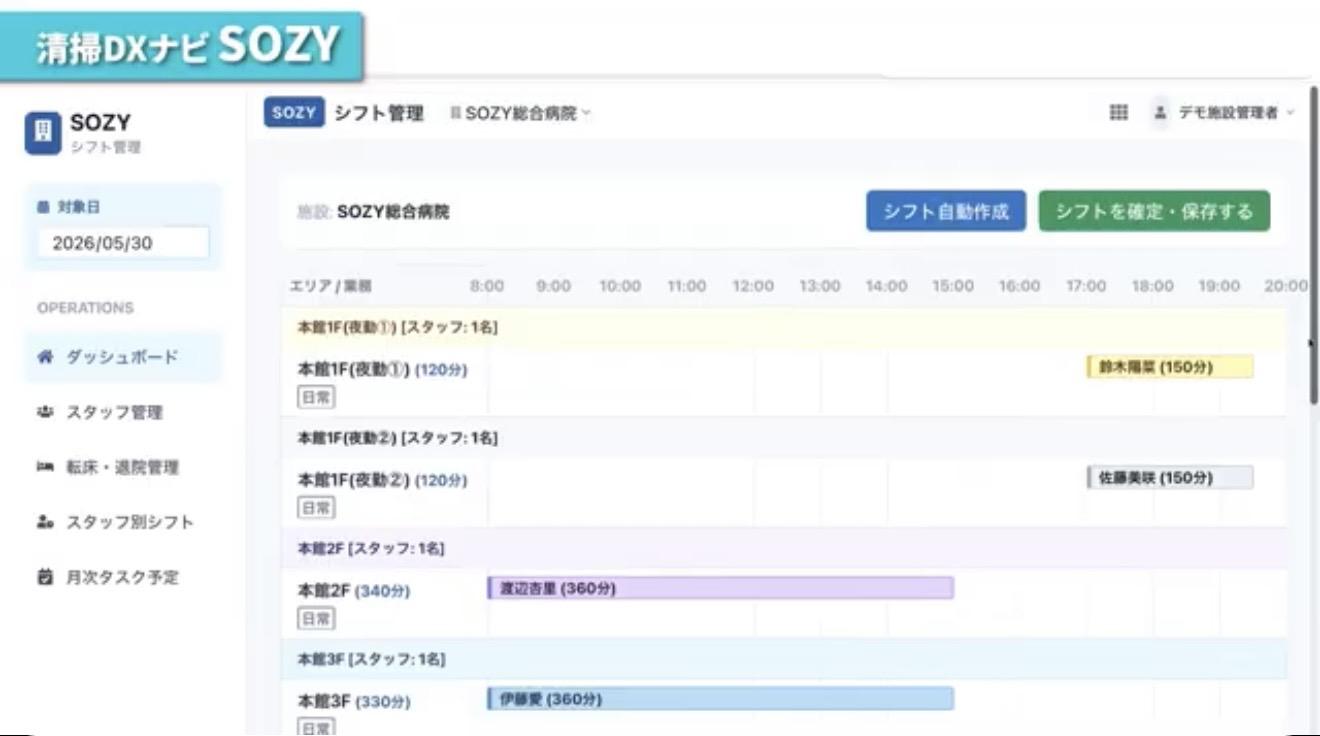1320x736 pixels.
Task: Click the シフト自動作成 button
Action: coord(946,211)
